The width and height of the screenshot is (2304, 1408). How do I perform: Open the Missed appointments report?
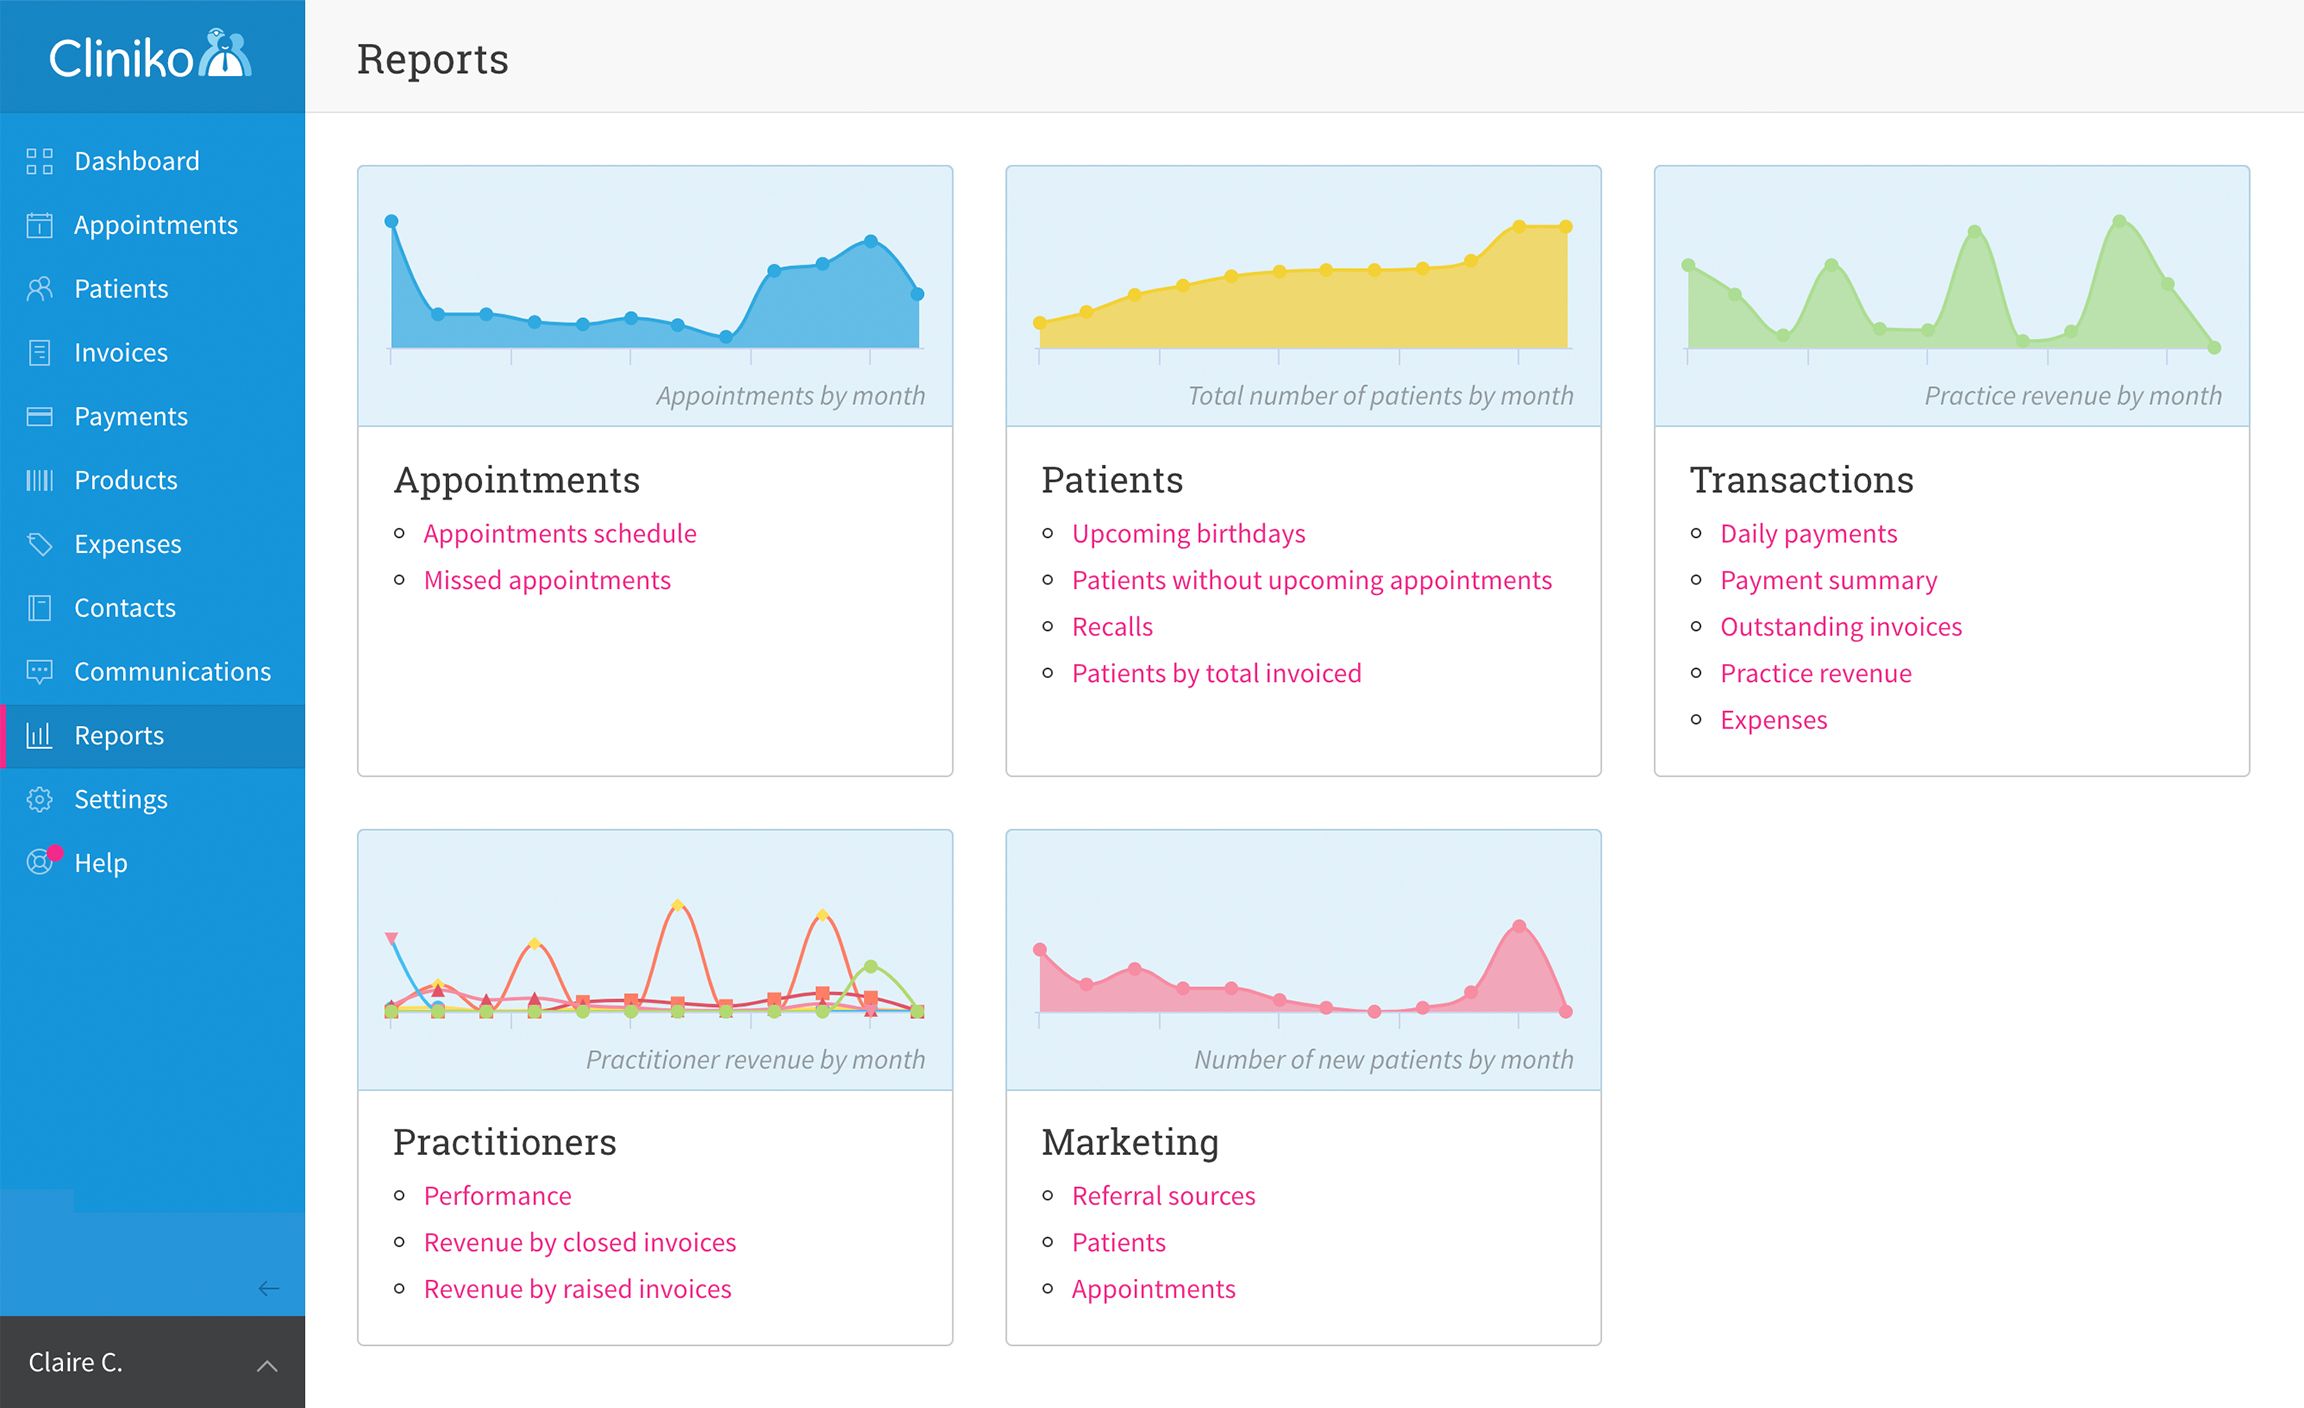tap(546, 579)
